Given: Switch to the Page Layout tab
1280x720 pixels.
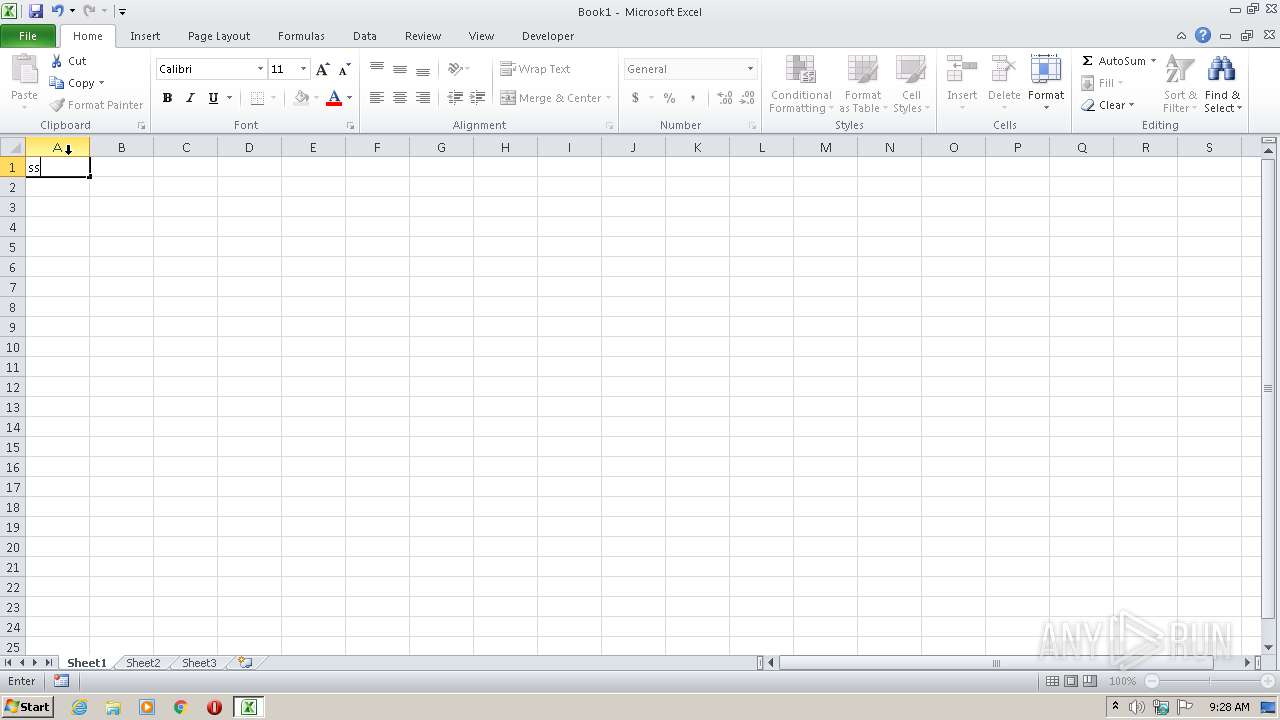Looking at the screenshot, I should [219, 36].
